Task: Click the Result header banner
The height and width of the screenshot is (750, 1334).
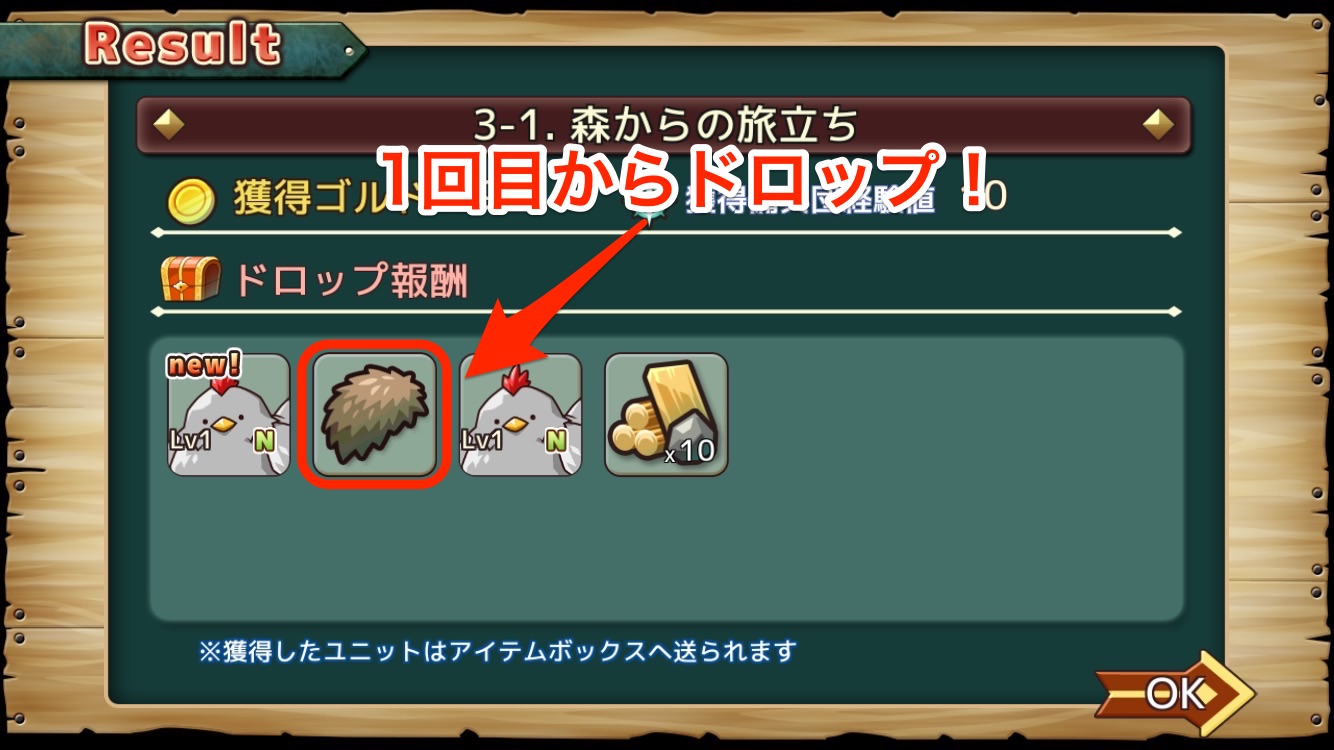Action: [183, 45]
